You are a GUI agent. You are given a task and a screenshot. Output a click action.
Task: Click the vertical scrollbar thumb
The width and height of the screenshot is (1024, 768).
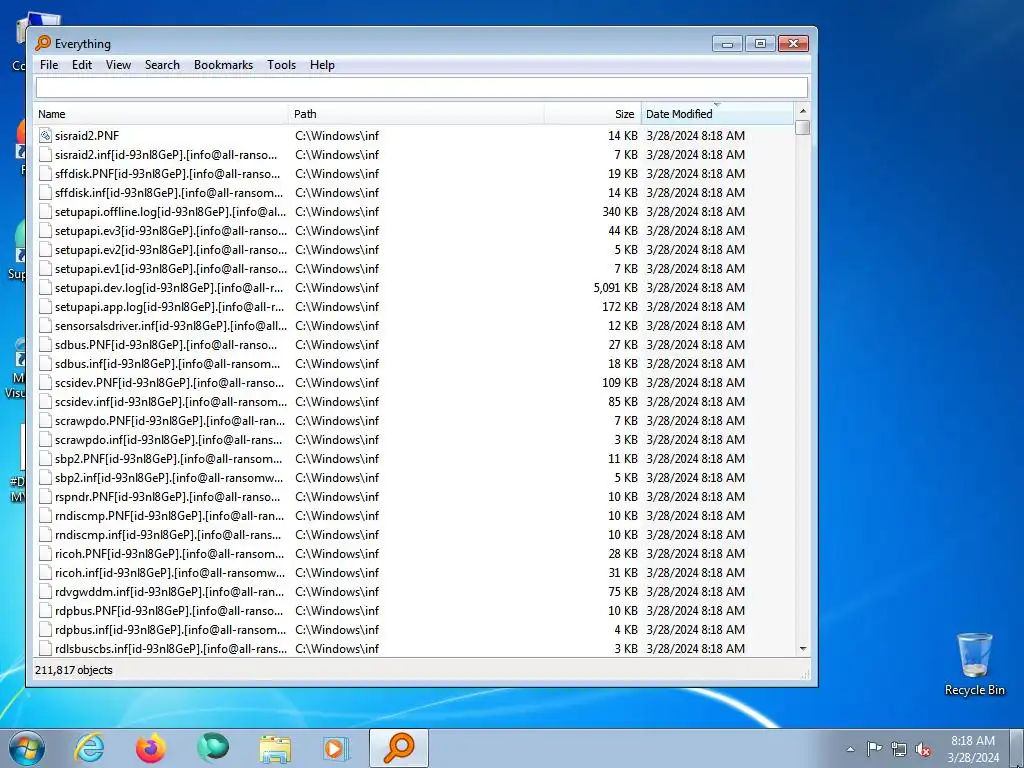click(x=803, y=127)
